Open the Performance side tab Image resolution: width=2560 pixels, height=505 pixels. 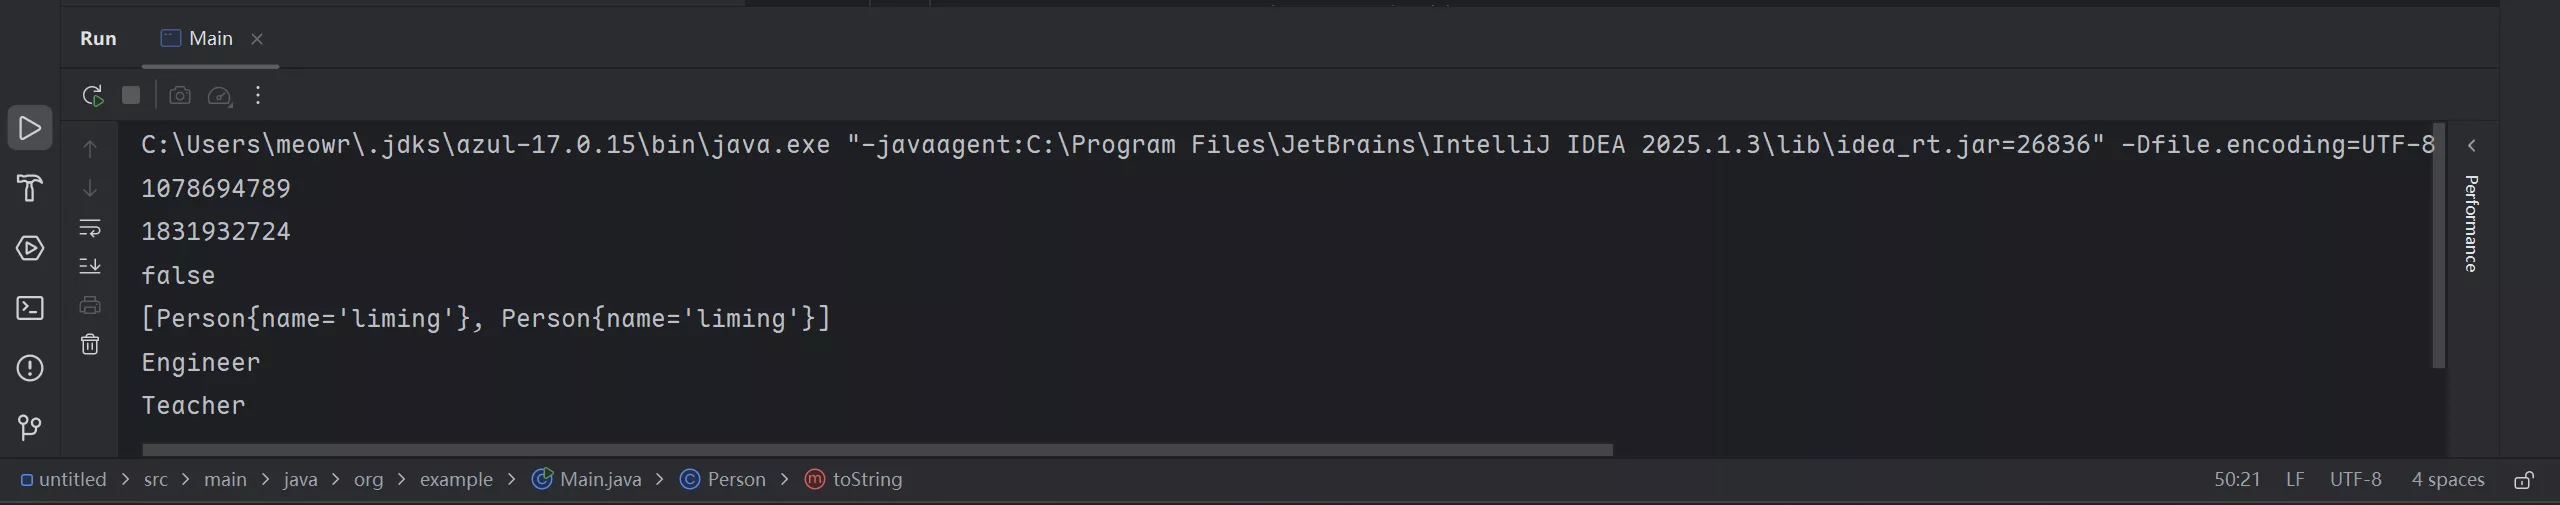click(2471, 223)
